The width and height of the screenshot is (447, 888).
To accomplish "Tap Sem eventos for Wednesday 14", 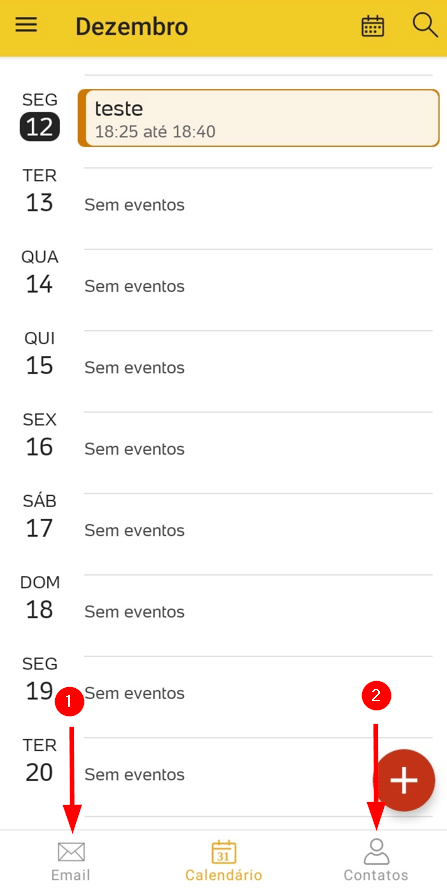I will tap(135, 286).
